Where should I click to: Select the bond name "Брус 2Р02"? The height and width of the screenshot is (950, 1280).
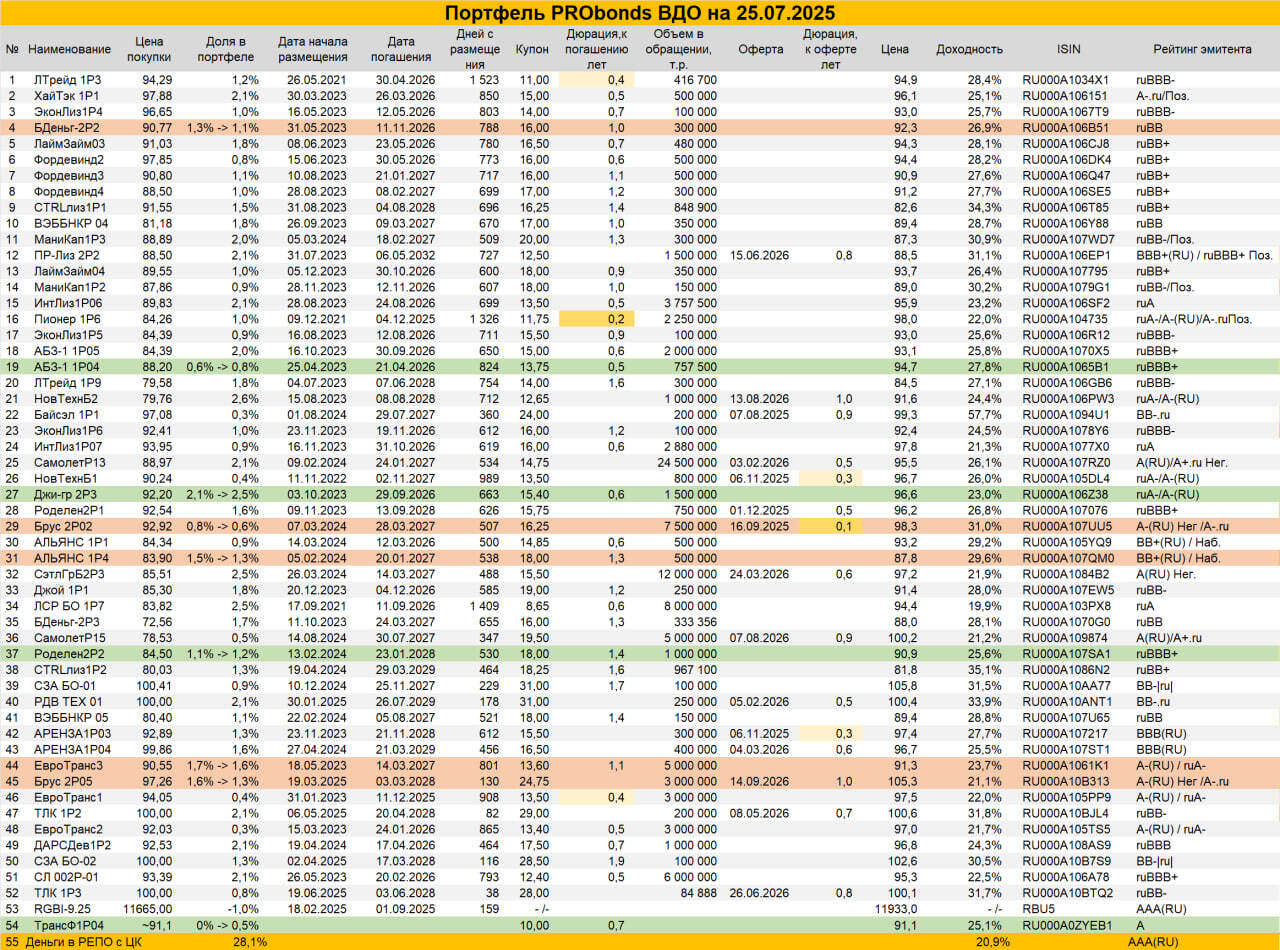click(62, 526)
